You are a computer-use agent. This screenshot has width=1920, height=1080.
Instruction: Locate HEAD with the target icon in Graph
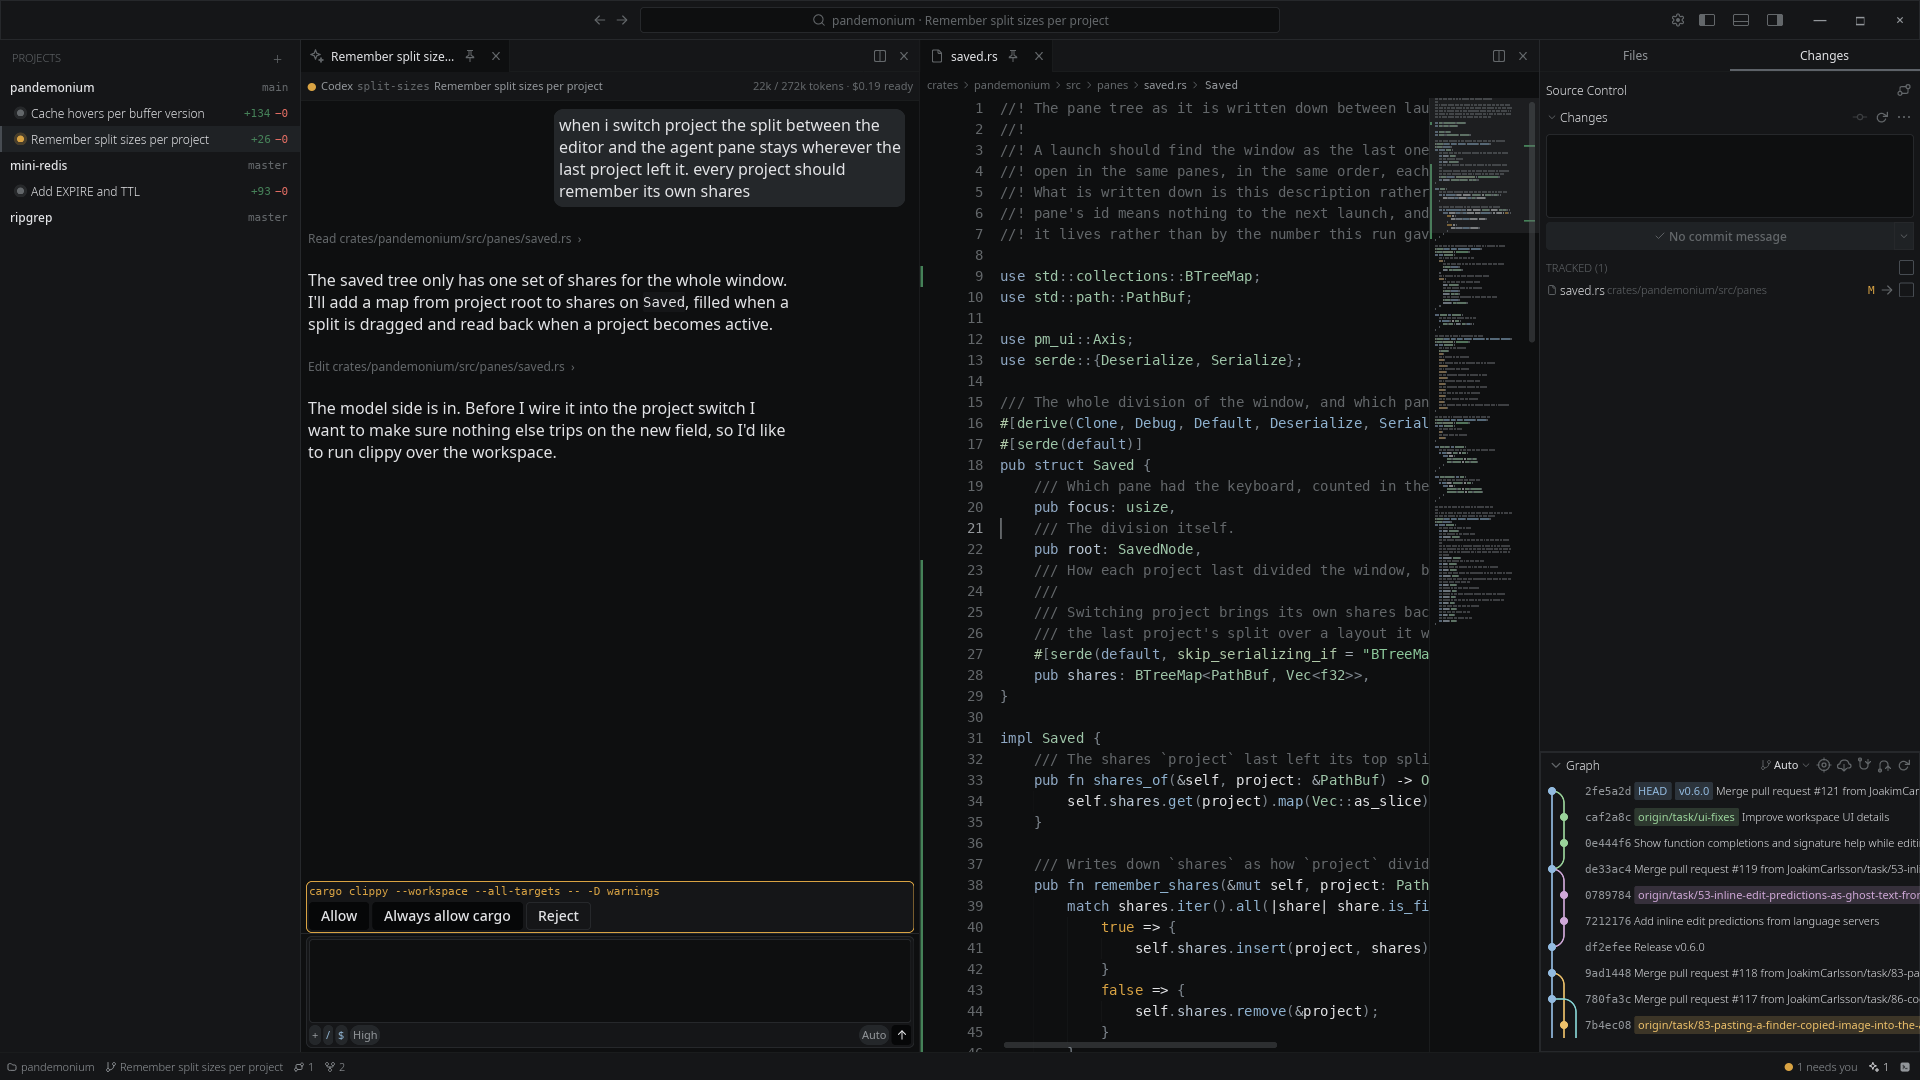coord(1824,765)
